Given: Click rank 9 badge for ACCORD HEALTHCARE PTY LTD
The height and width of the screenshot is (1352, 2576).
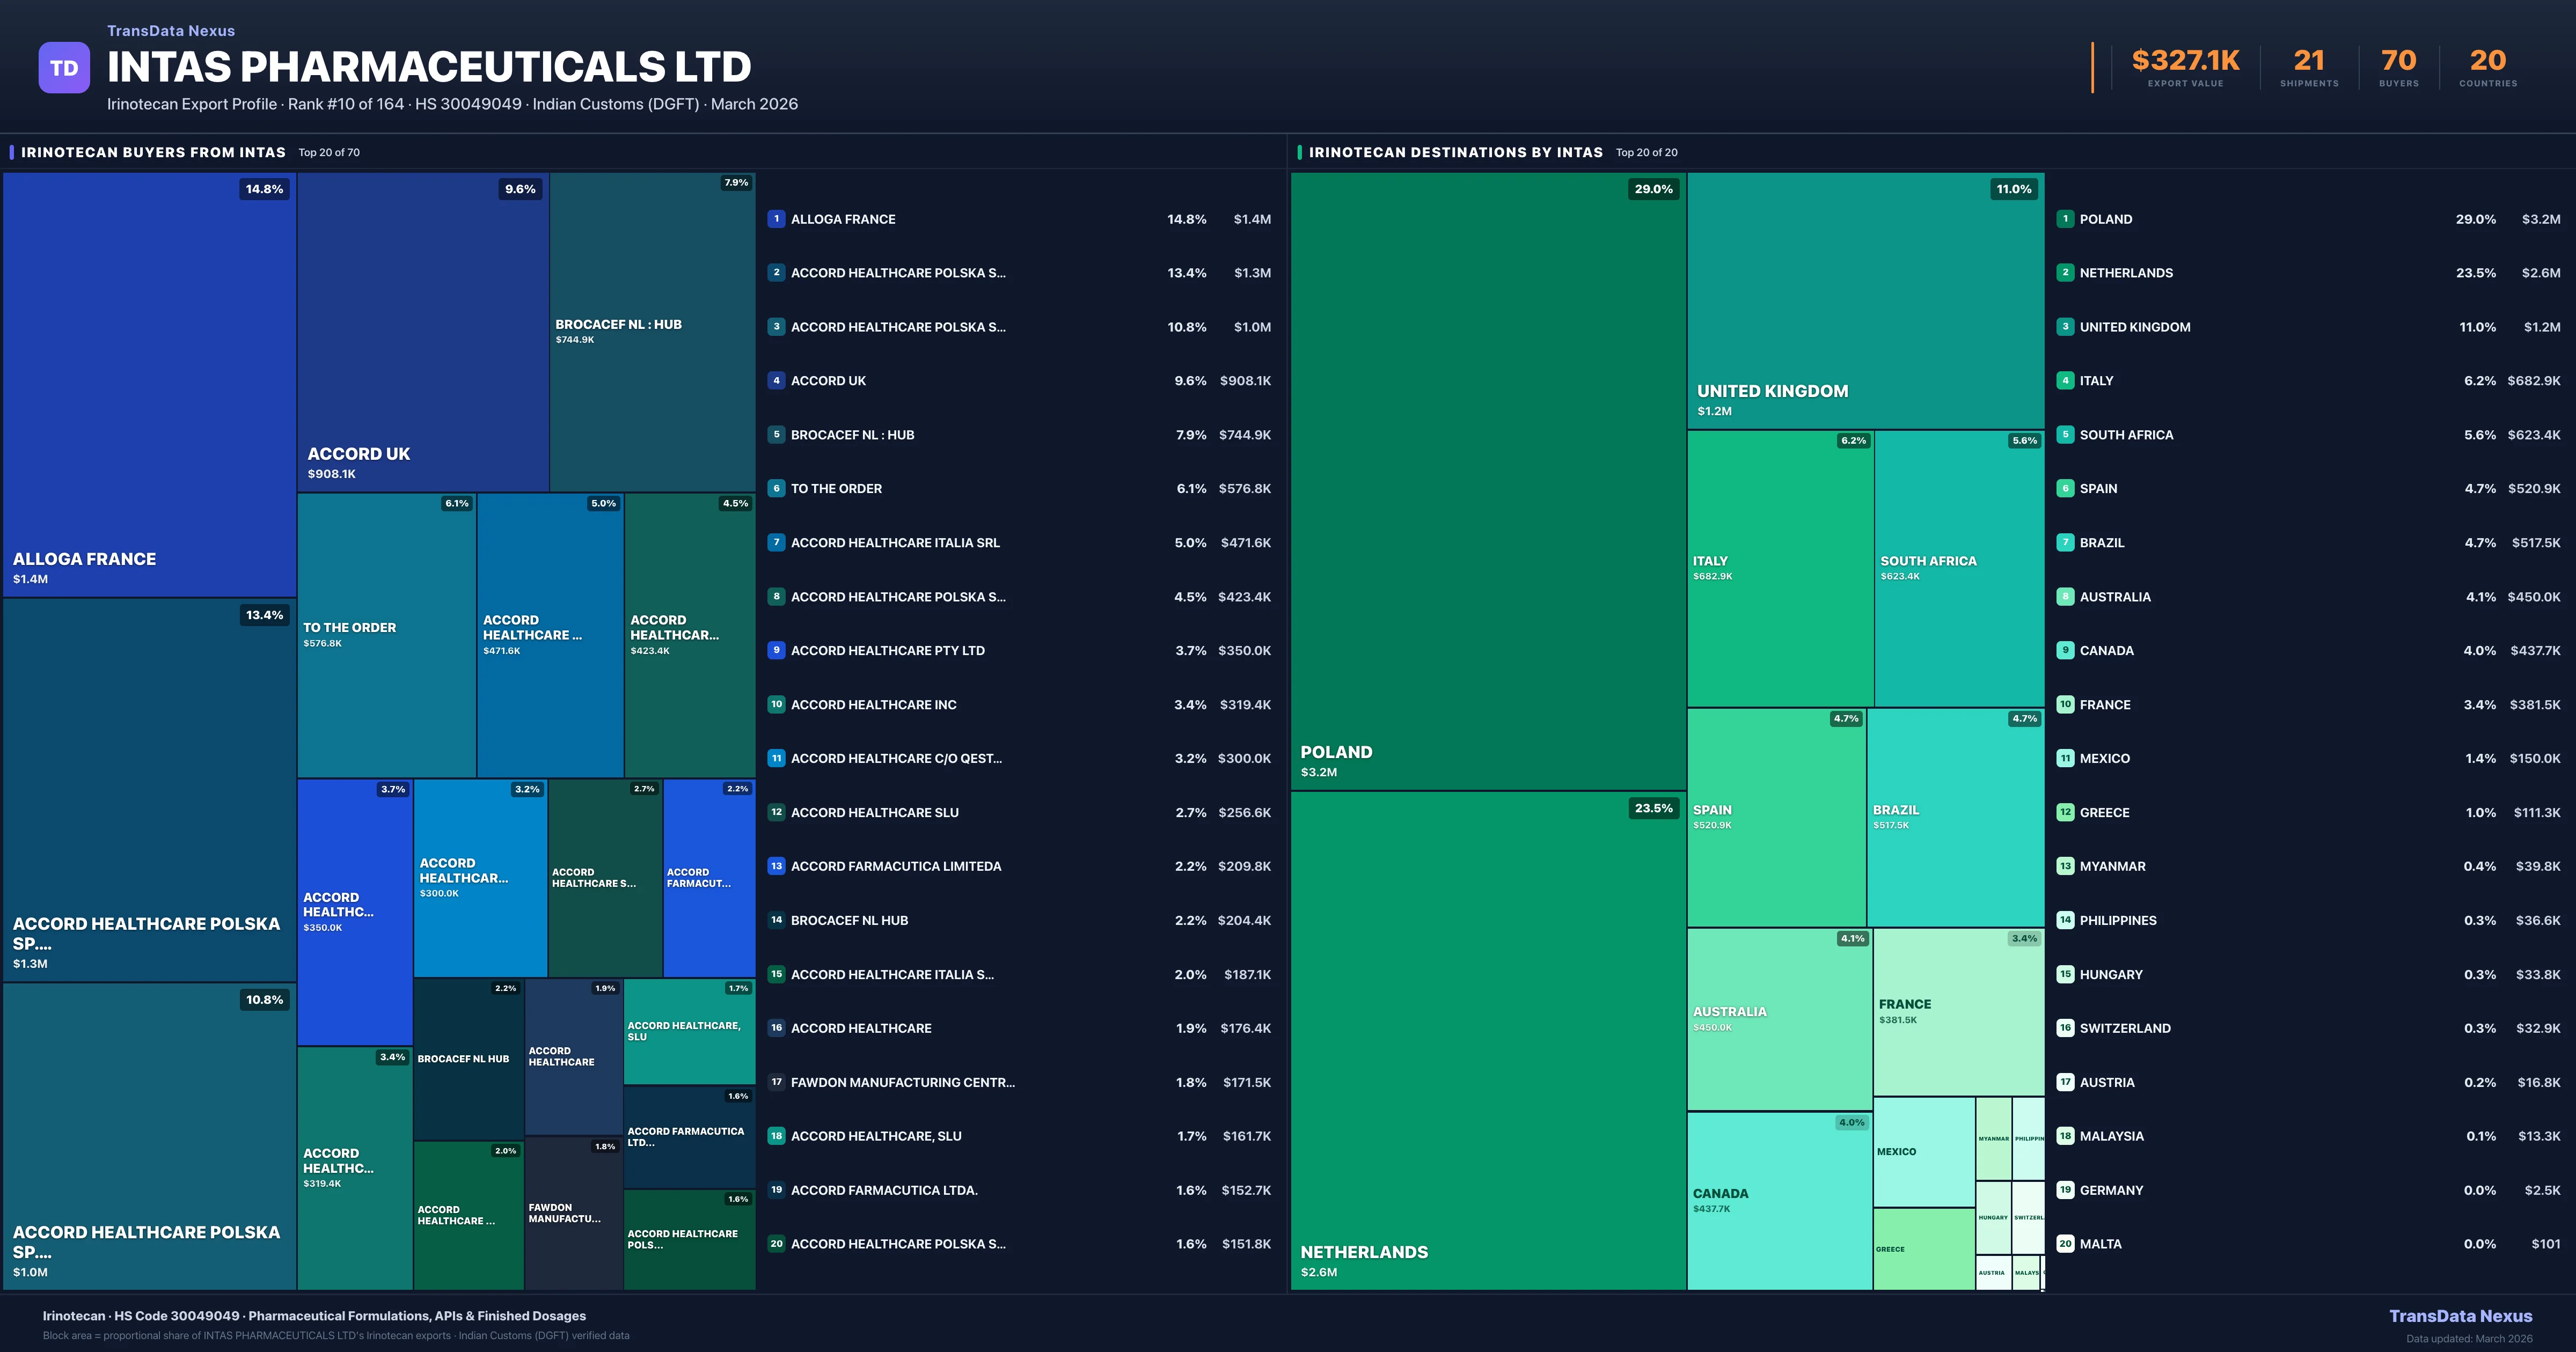Looking at the screenshot, I should pos(776,651).
